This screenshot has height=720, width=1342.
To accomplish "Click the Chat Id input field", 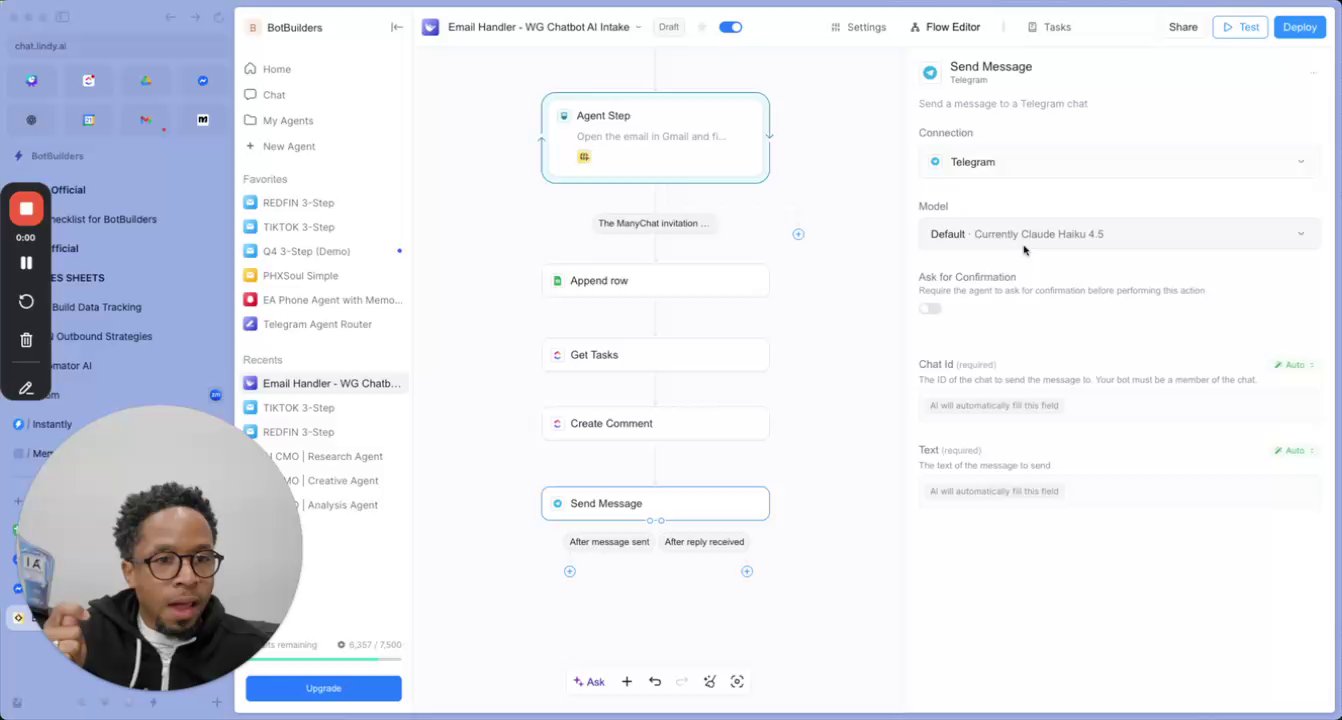I will click(1119, 406).
